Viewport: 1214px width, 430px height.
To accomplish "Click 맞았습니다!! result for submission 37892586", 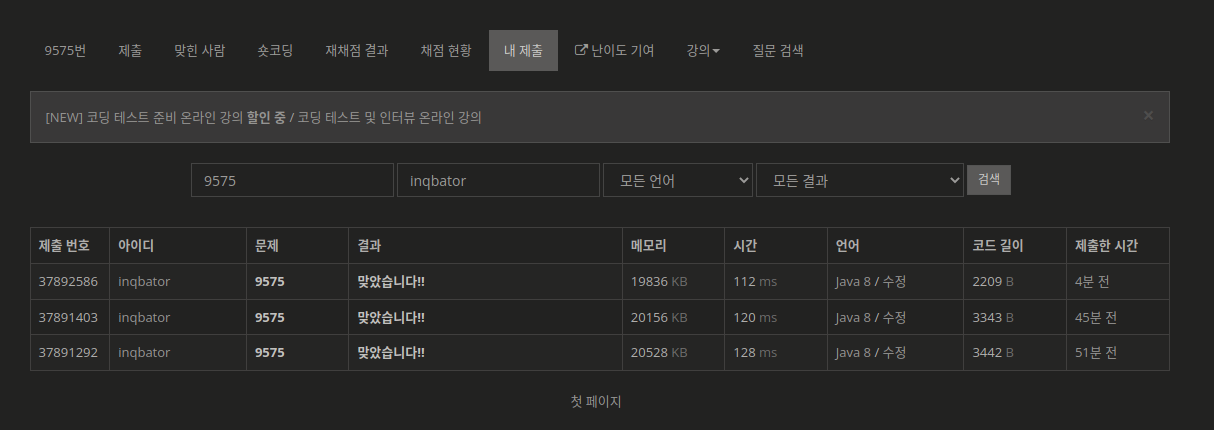I will 391,282.
